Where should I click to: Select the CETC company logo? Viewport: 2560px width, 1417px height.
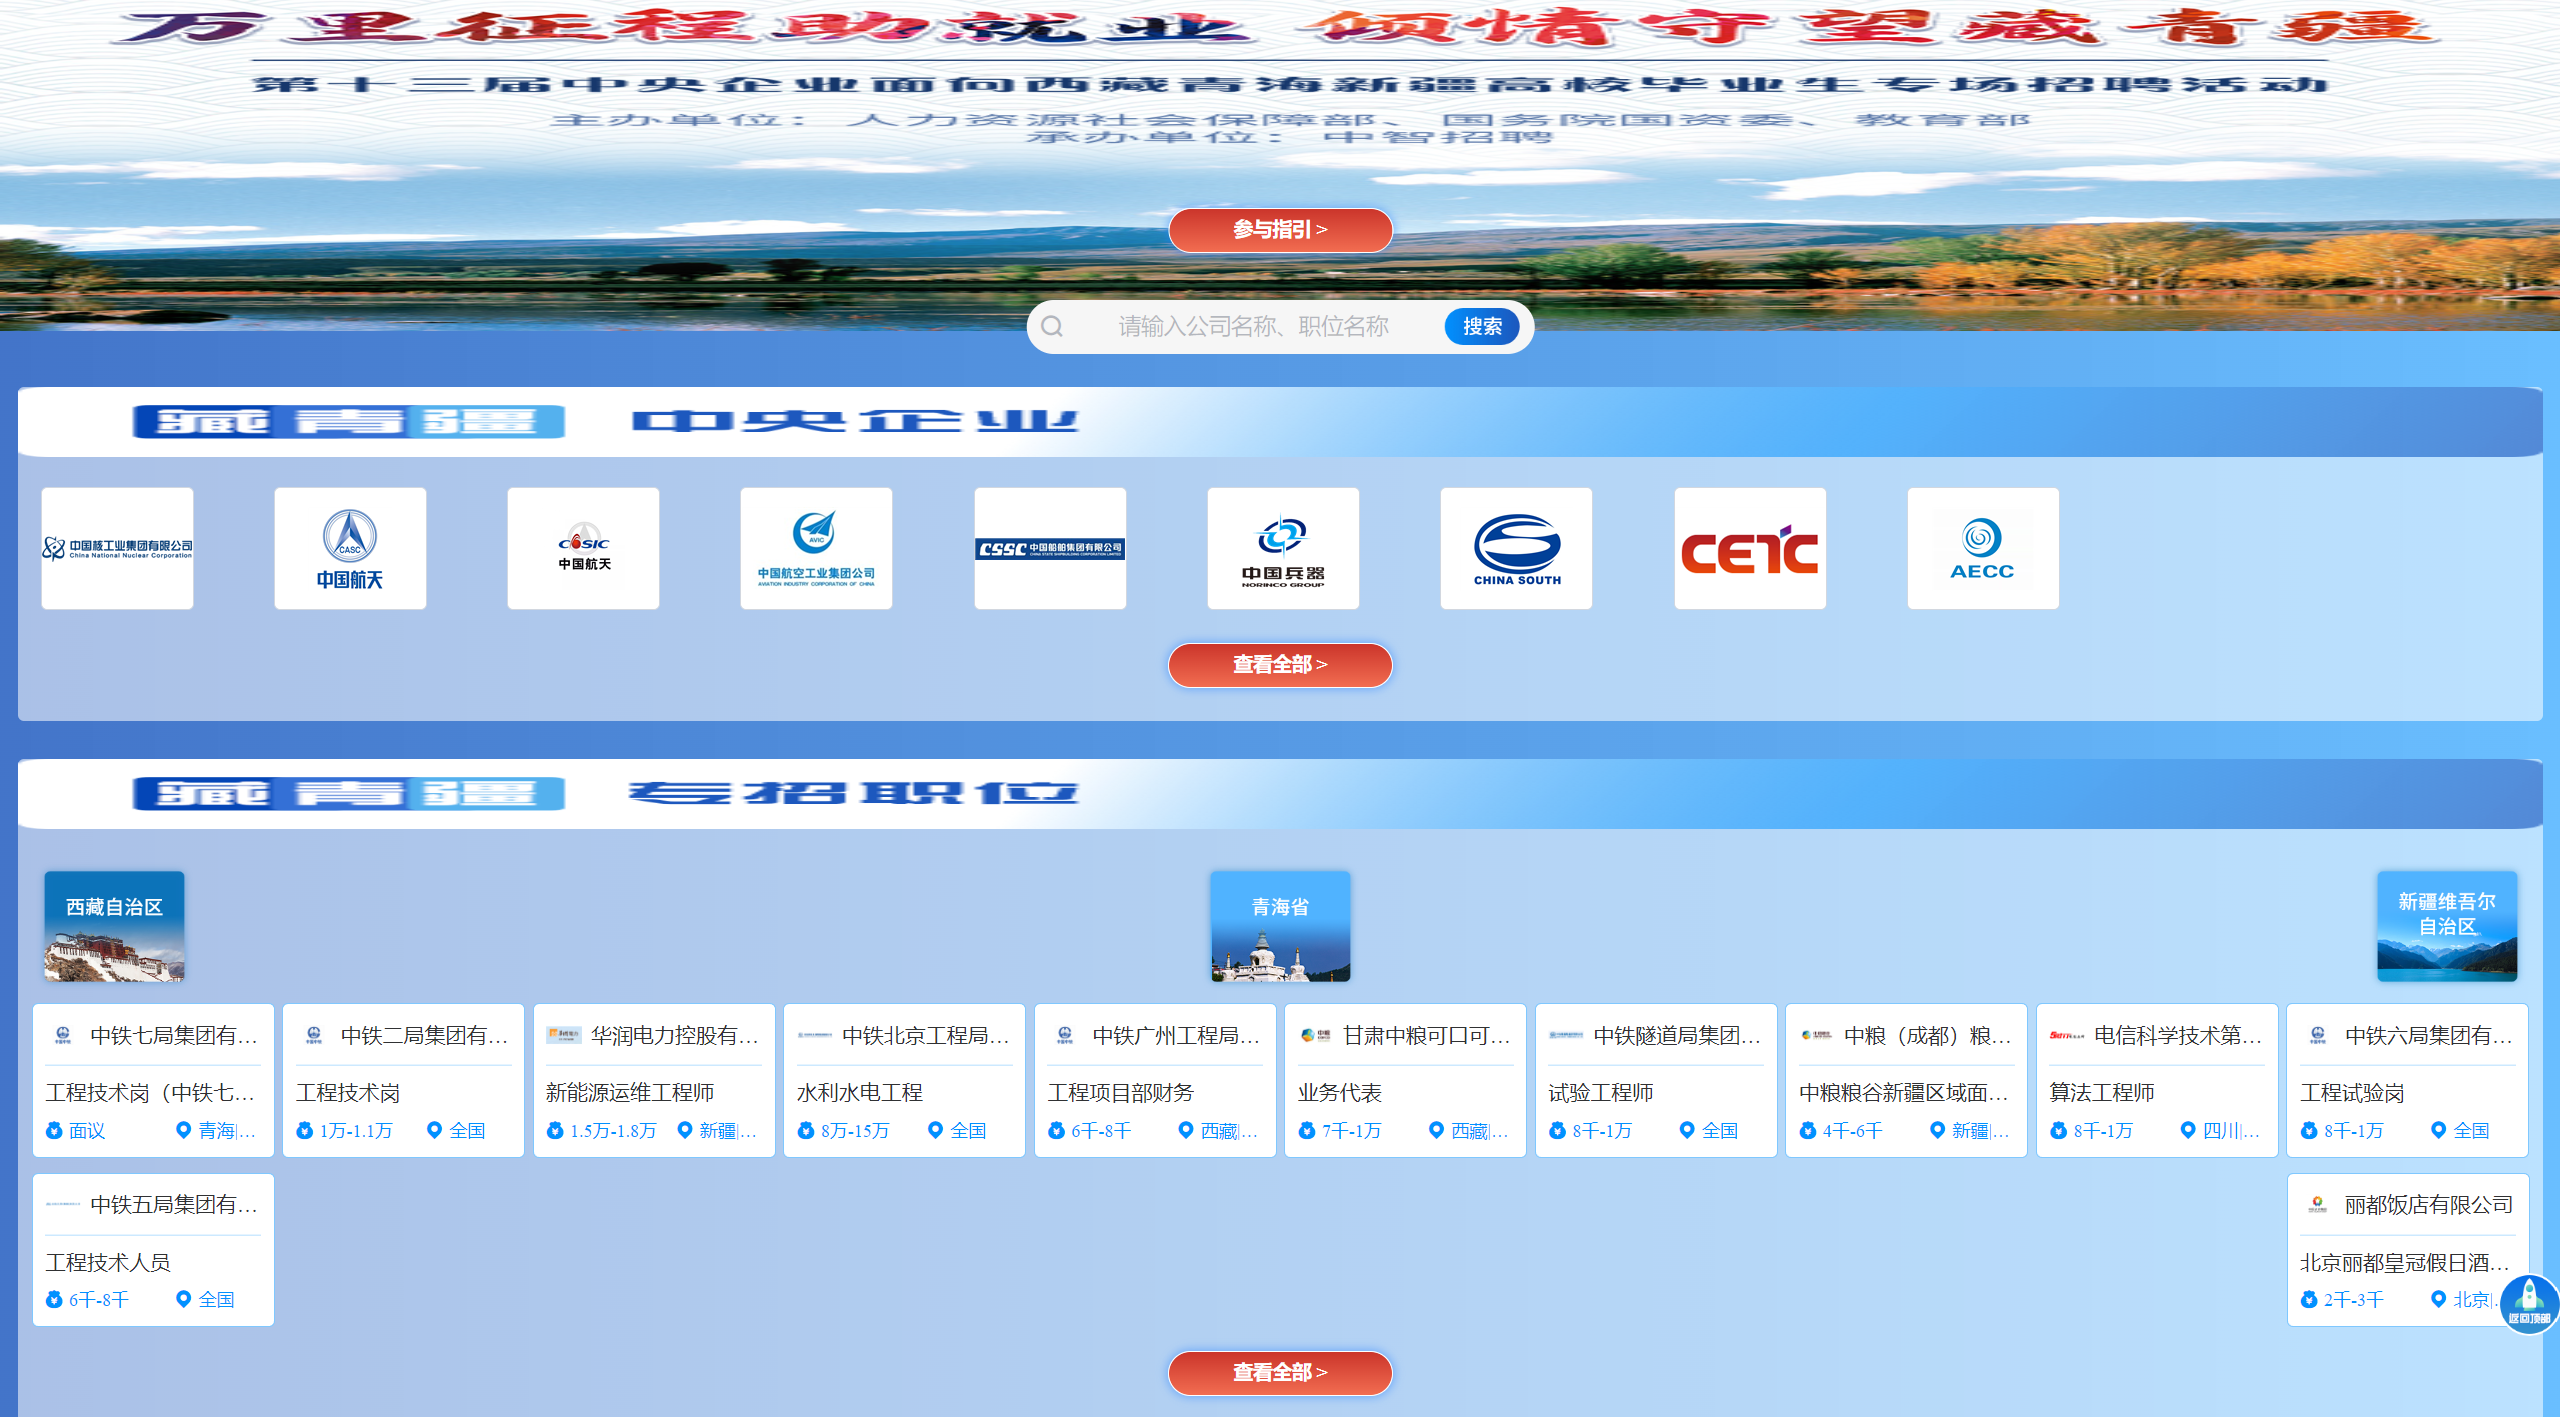click(x=1750, y=548)
